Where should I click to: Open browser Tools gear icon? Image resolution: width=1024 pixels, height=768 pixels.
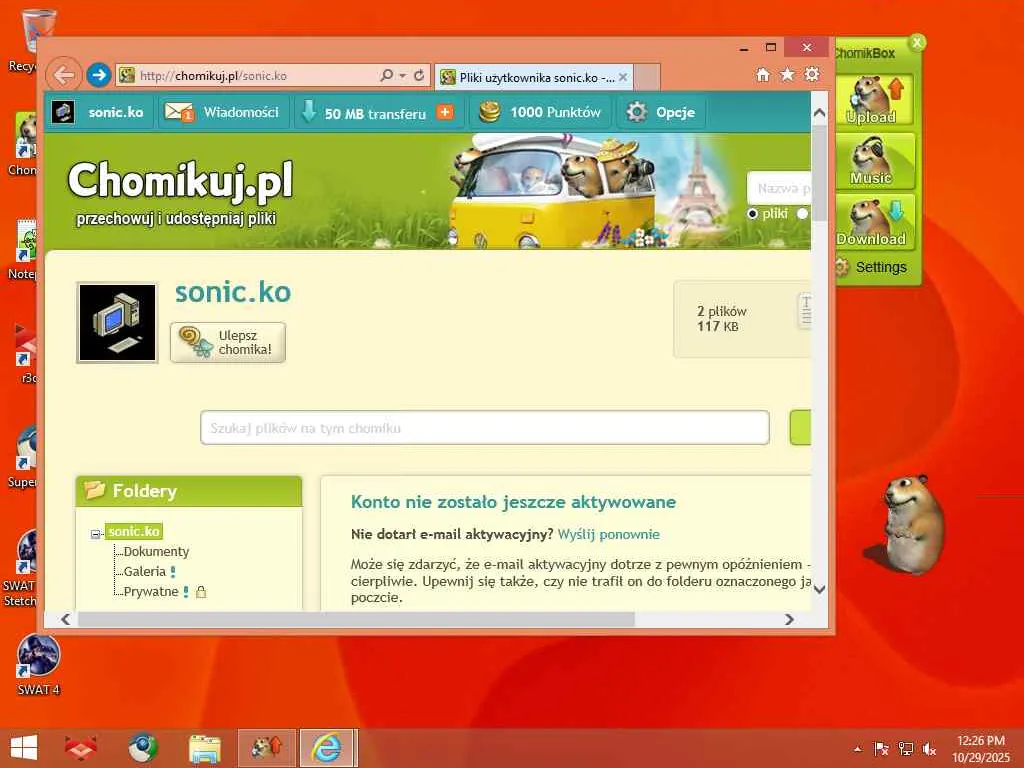click(x=812, y=74)
